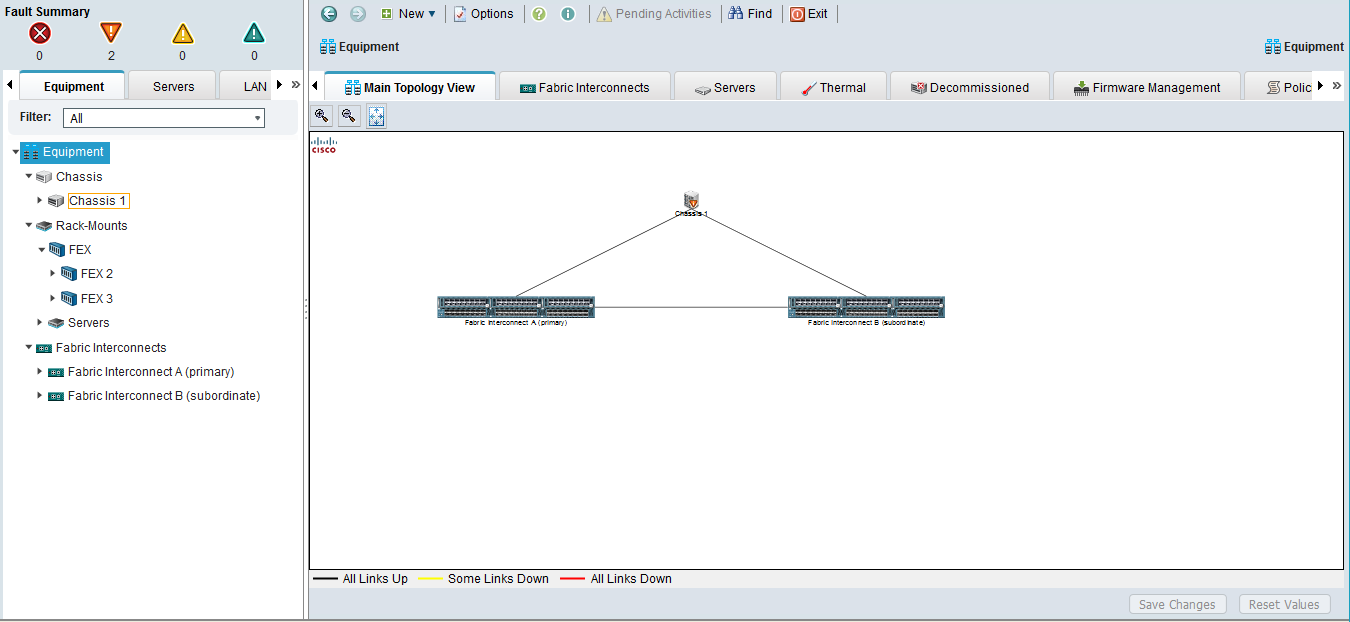The height and width of the screenshot is (622, 1350).
Task: Expand the Servers node under Rack-Mounts
Action: pyautogui.click(x=40, y=322)
